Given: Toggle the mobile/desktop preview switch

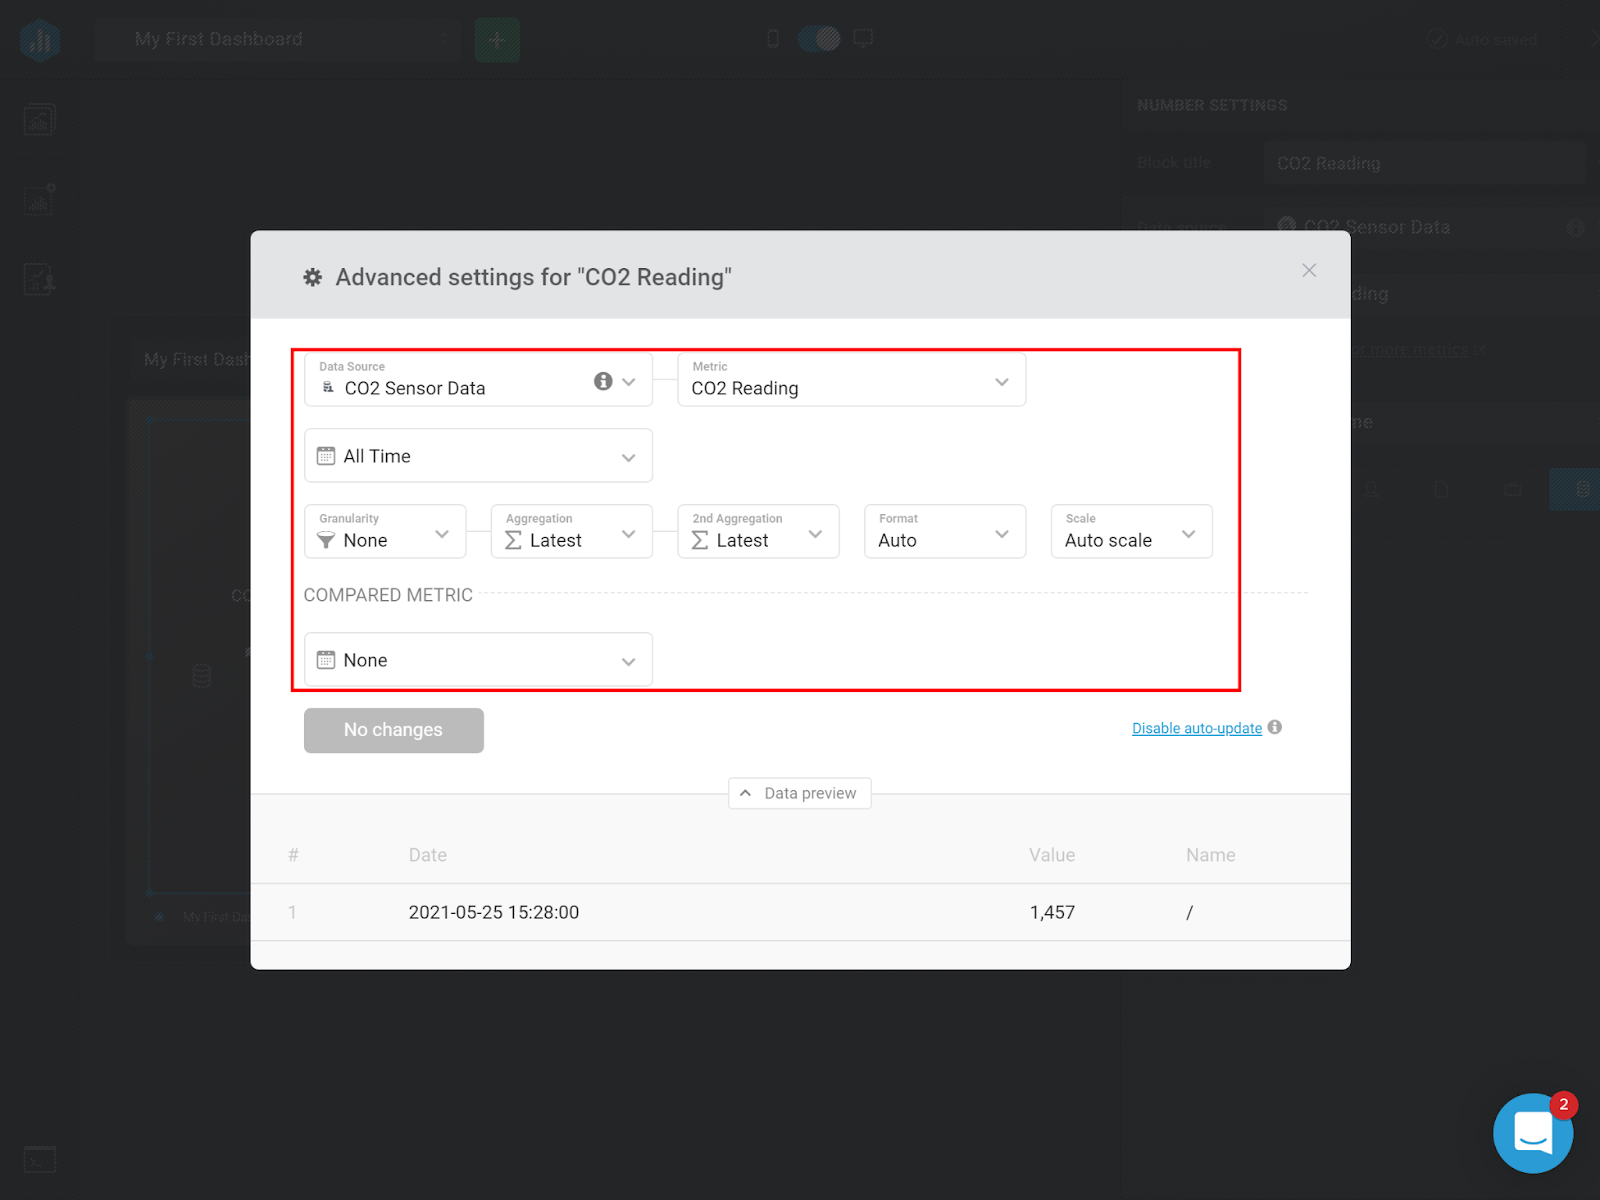Looking at the screenshot, I should [x=819, y=37].
